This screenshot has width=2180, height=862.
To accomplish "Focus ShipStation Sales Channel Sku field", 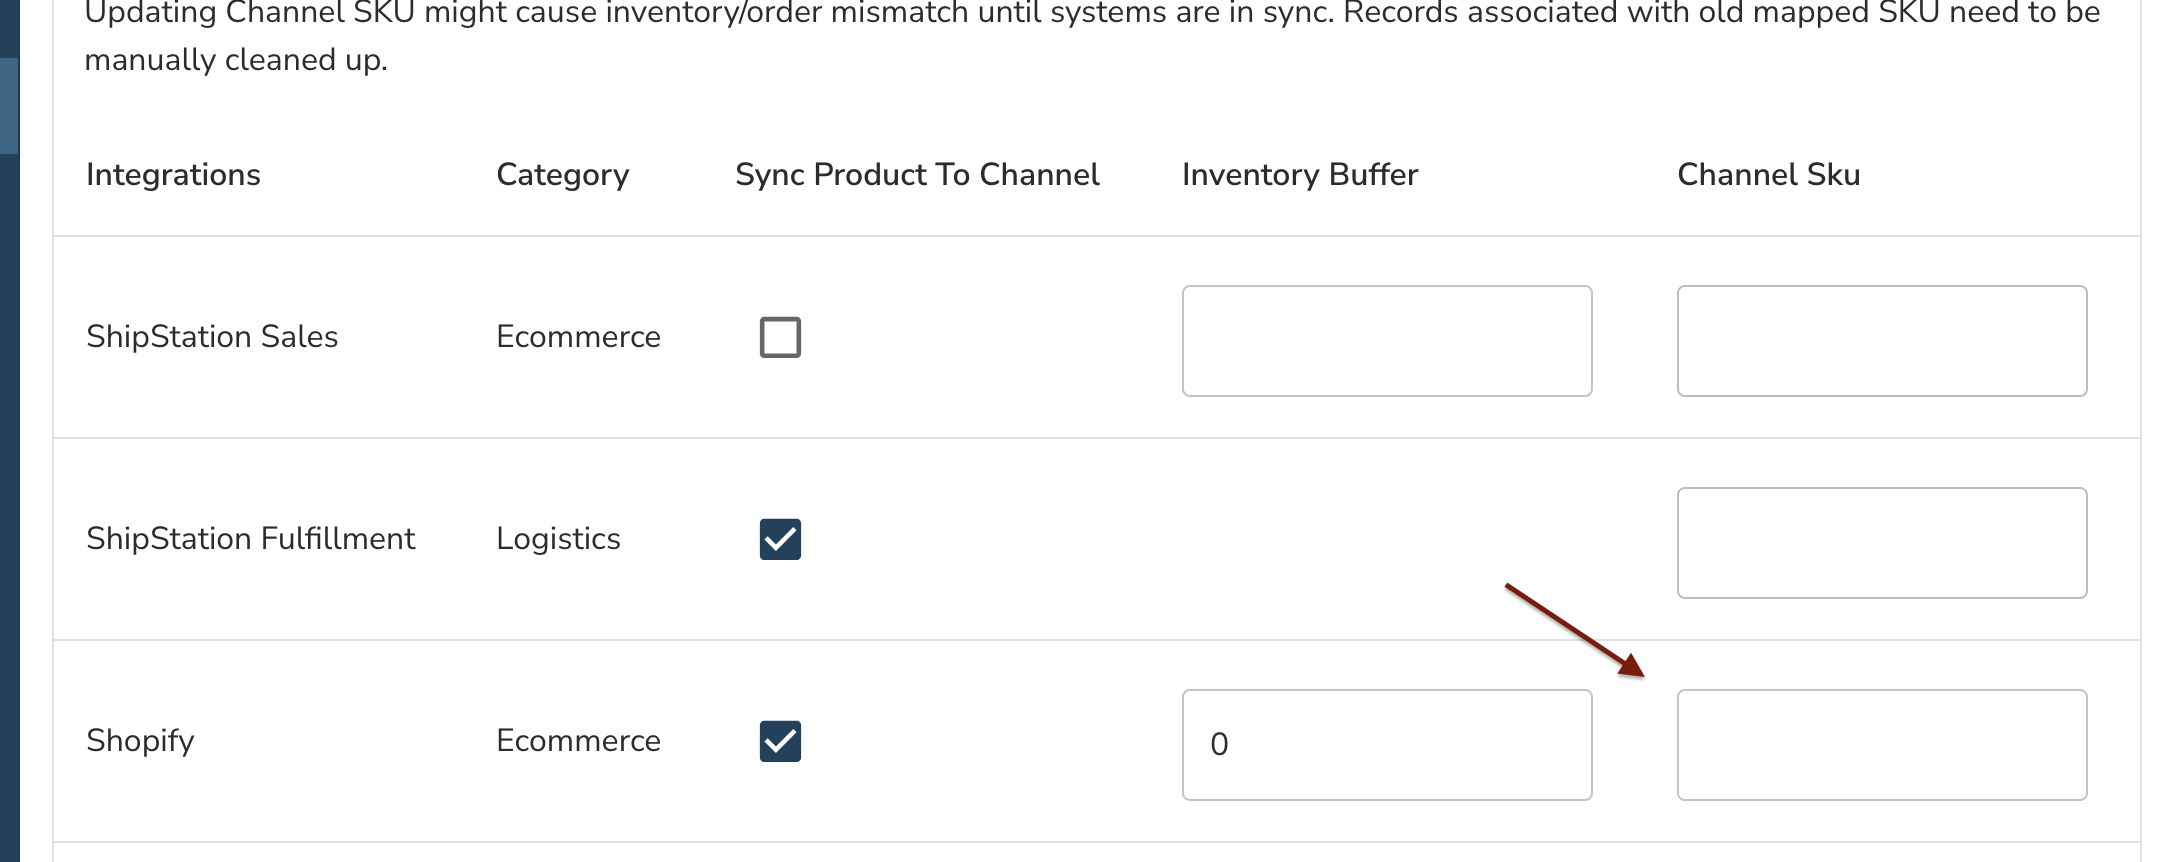I will (1881, 341).
